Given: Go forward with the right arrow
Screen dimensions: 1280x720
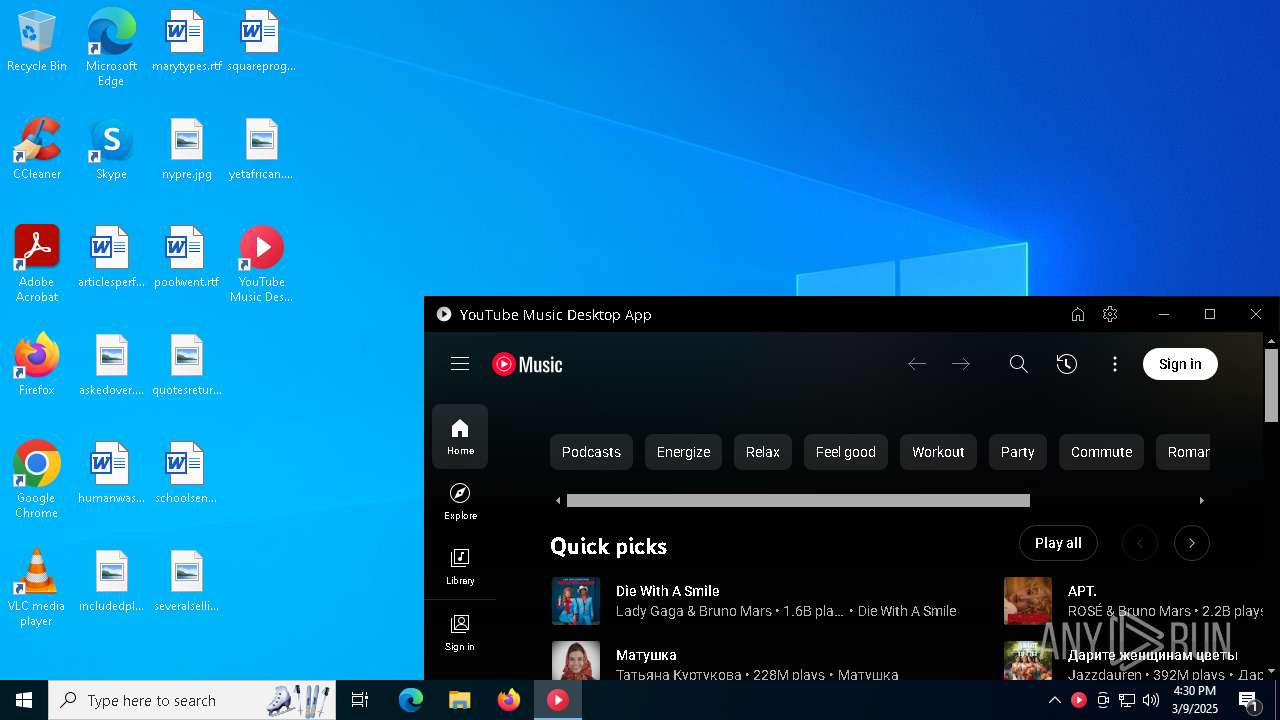Looking at the screenshot, I should coord(961,364).
